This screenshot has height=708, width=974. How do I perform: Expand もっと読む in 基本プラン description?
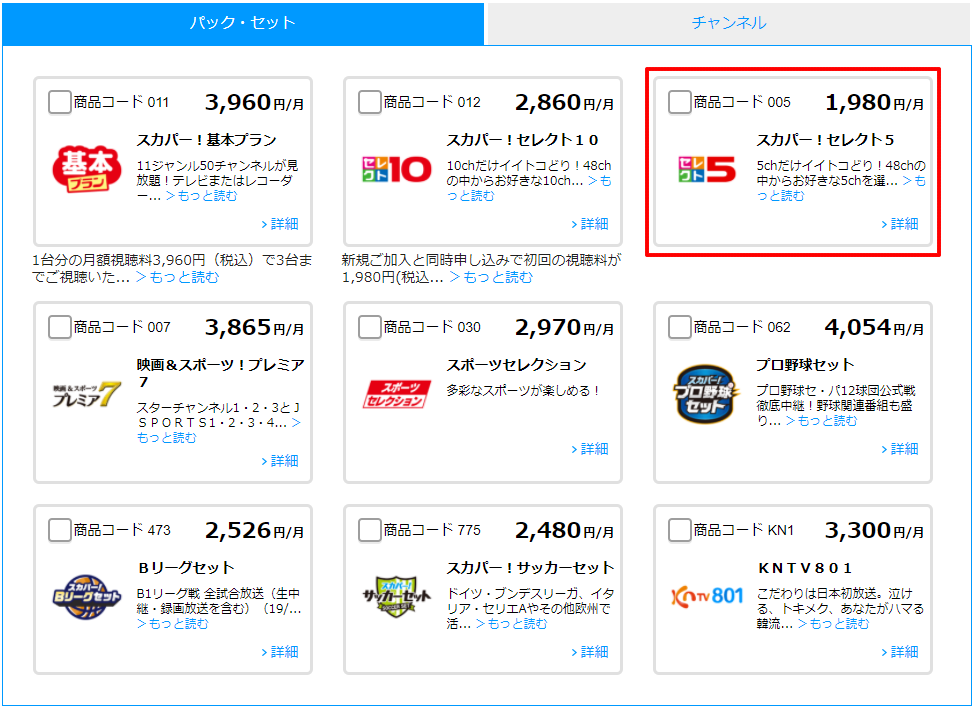pyautogui.click(x=201, y=196)
